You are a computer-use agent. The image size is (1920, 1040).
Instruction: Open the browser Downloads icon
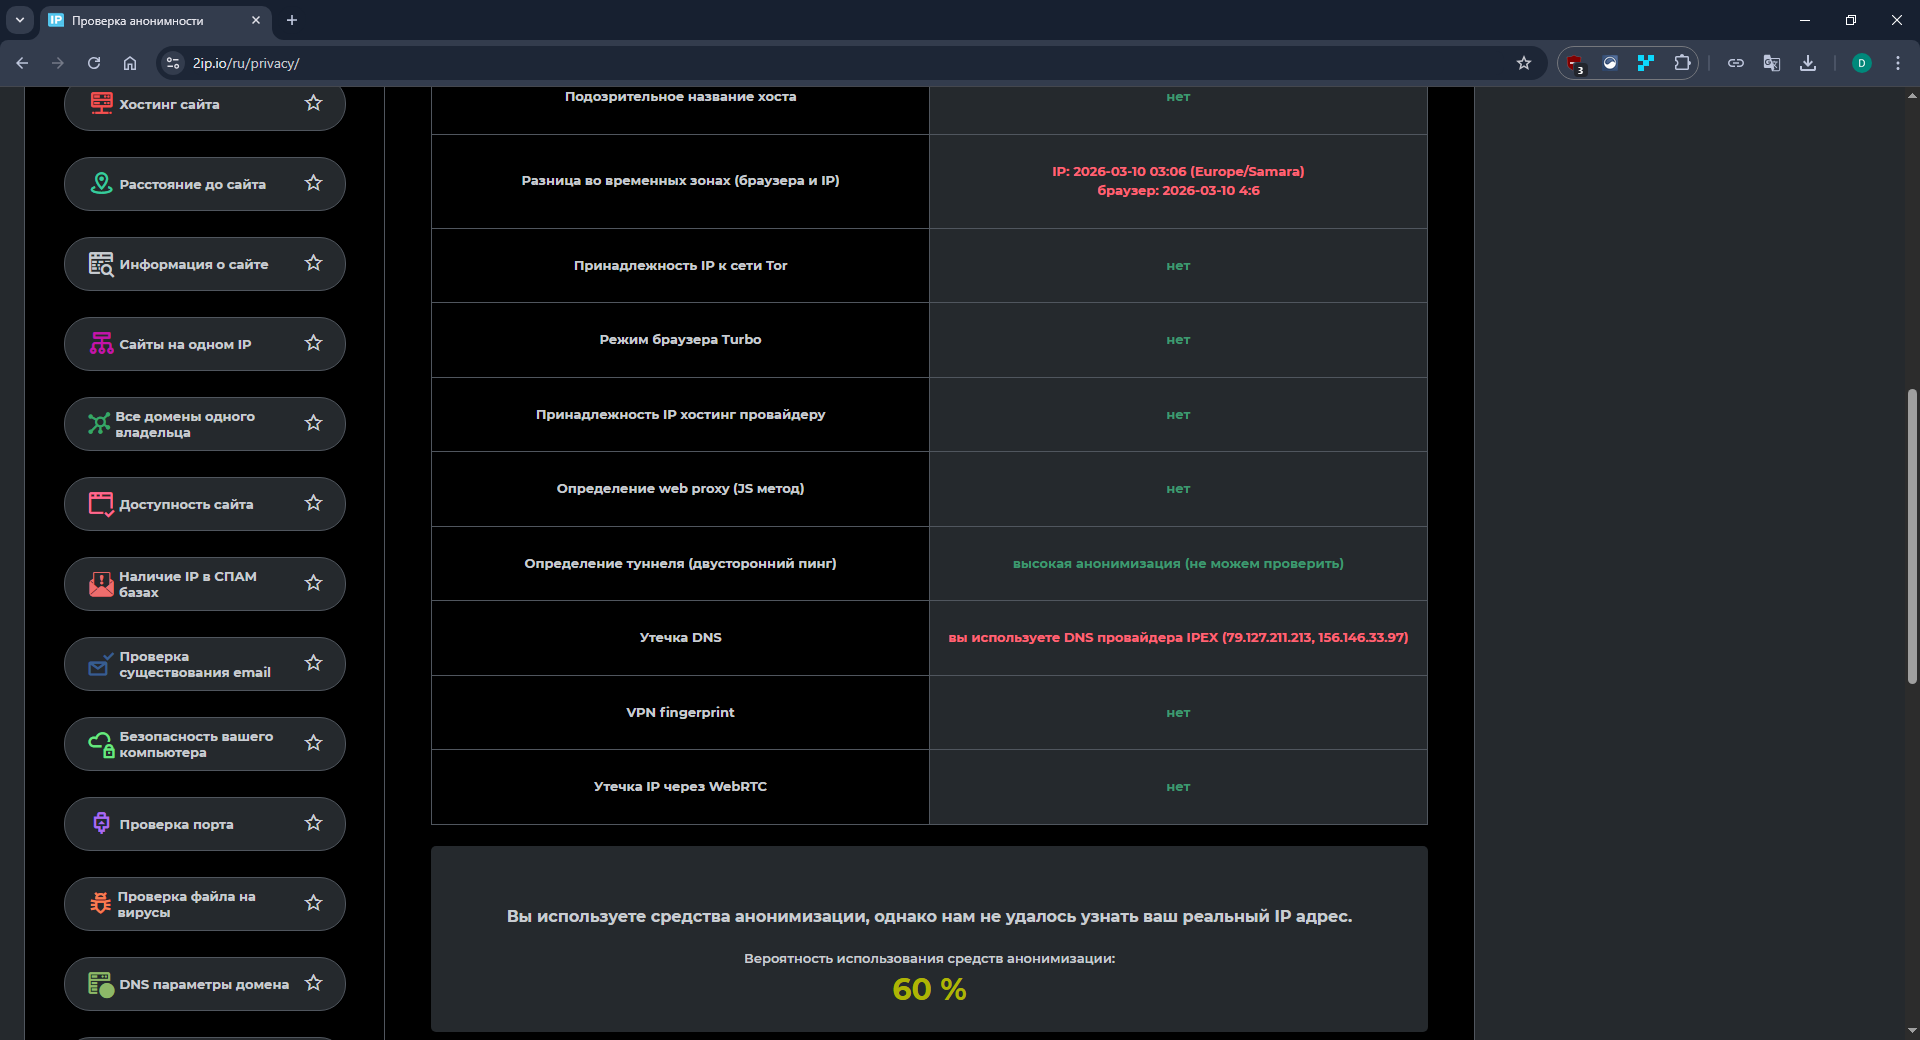tap(1808, 63)
